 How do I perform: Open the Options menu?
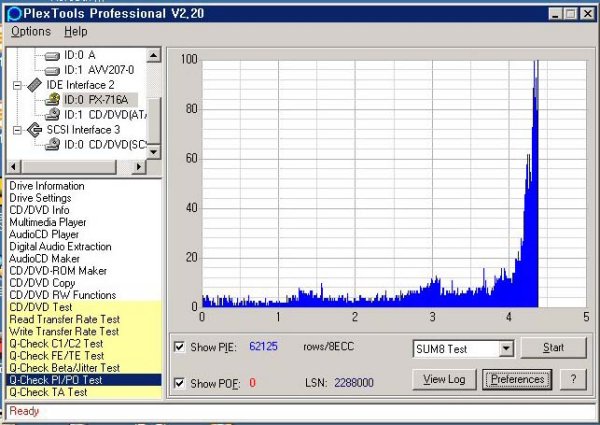point(31,31)
